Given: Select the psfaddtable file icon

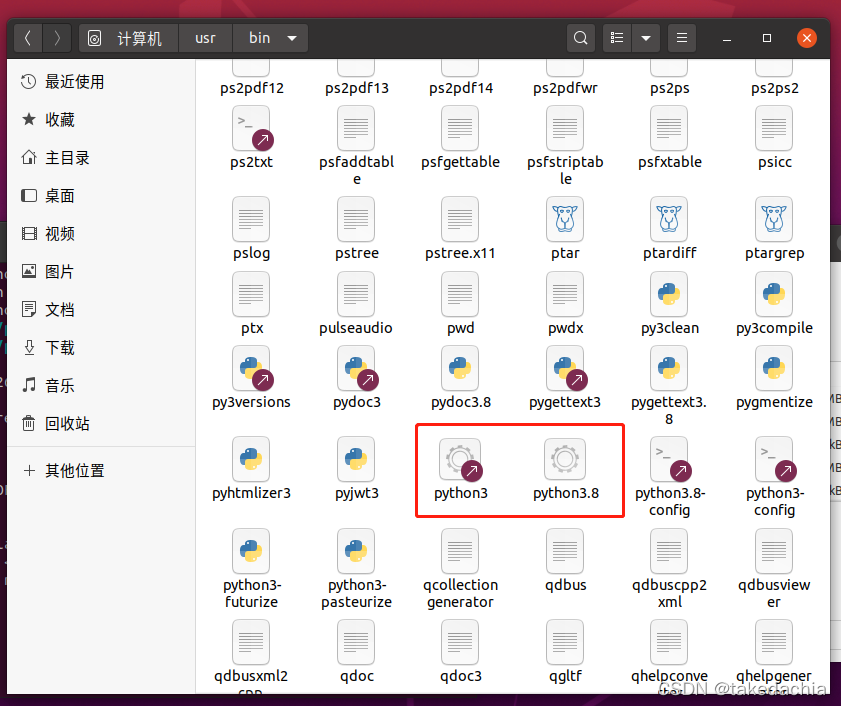Looking at the screenshot, I should click(x=356, y=128).
